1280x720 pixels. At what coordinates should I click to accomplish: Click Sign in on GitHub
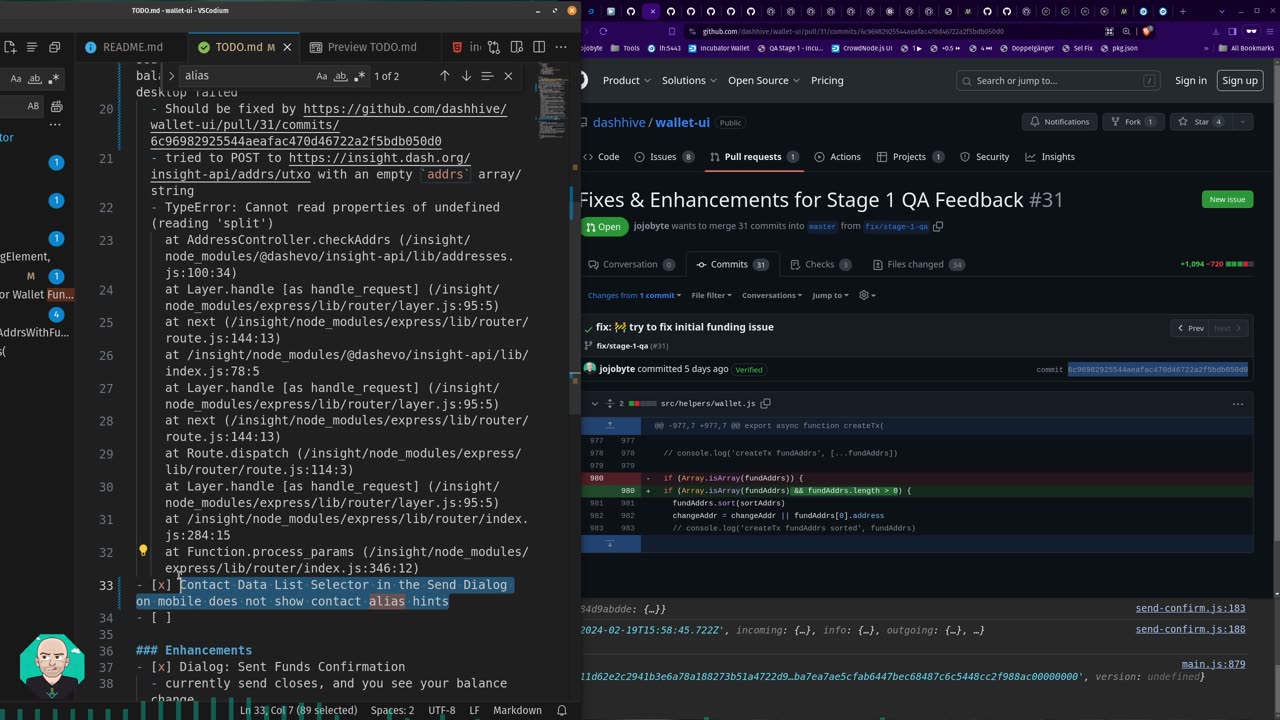[x=1191, y=80]
